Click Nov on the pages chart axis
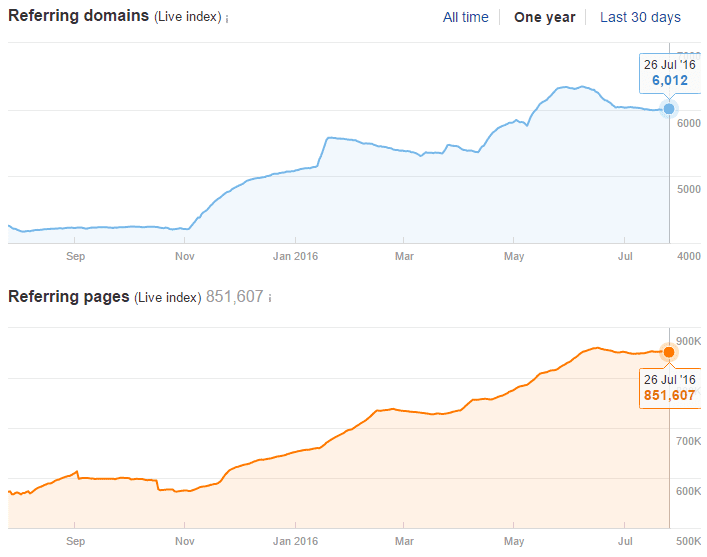 pos(185,541)
